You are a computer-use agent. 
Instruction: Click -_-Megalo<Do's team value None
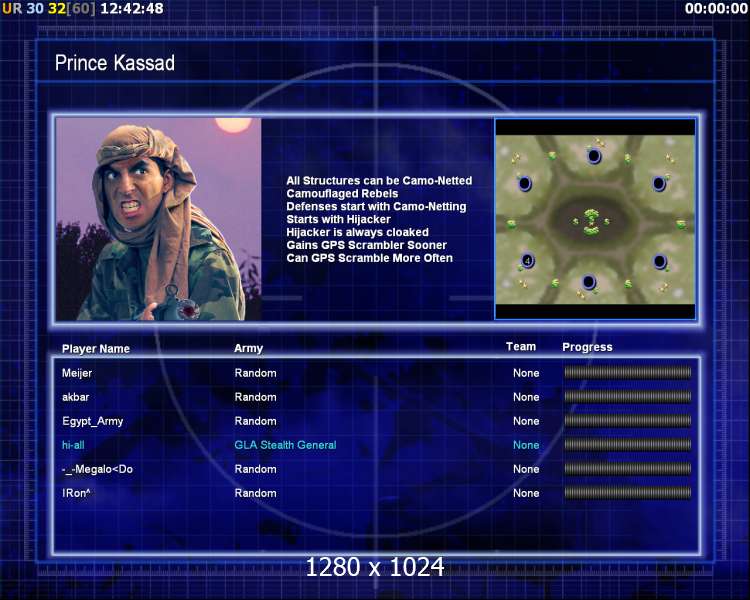pyautogui.click(x=526, y=469)
